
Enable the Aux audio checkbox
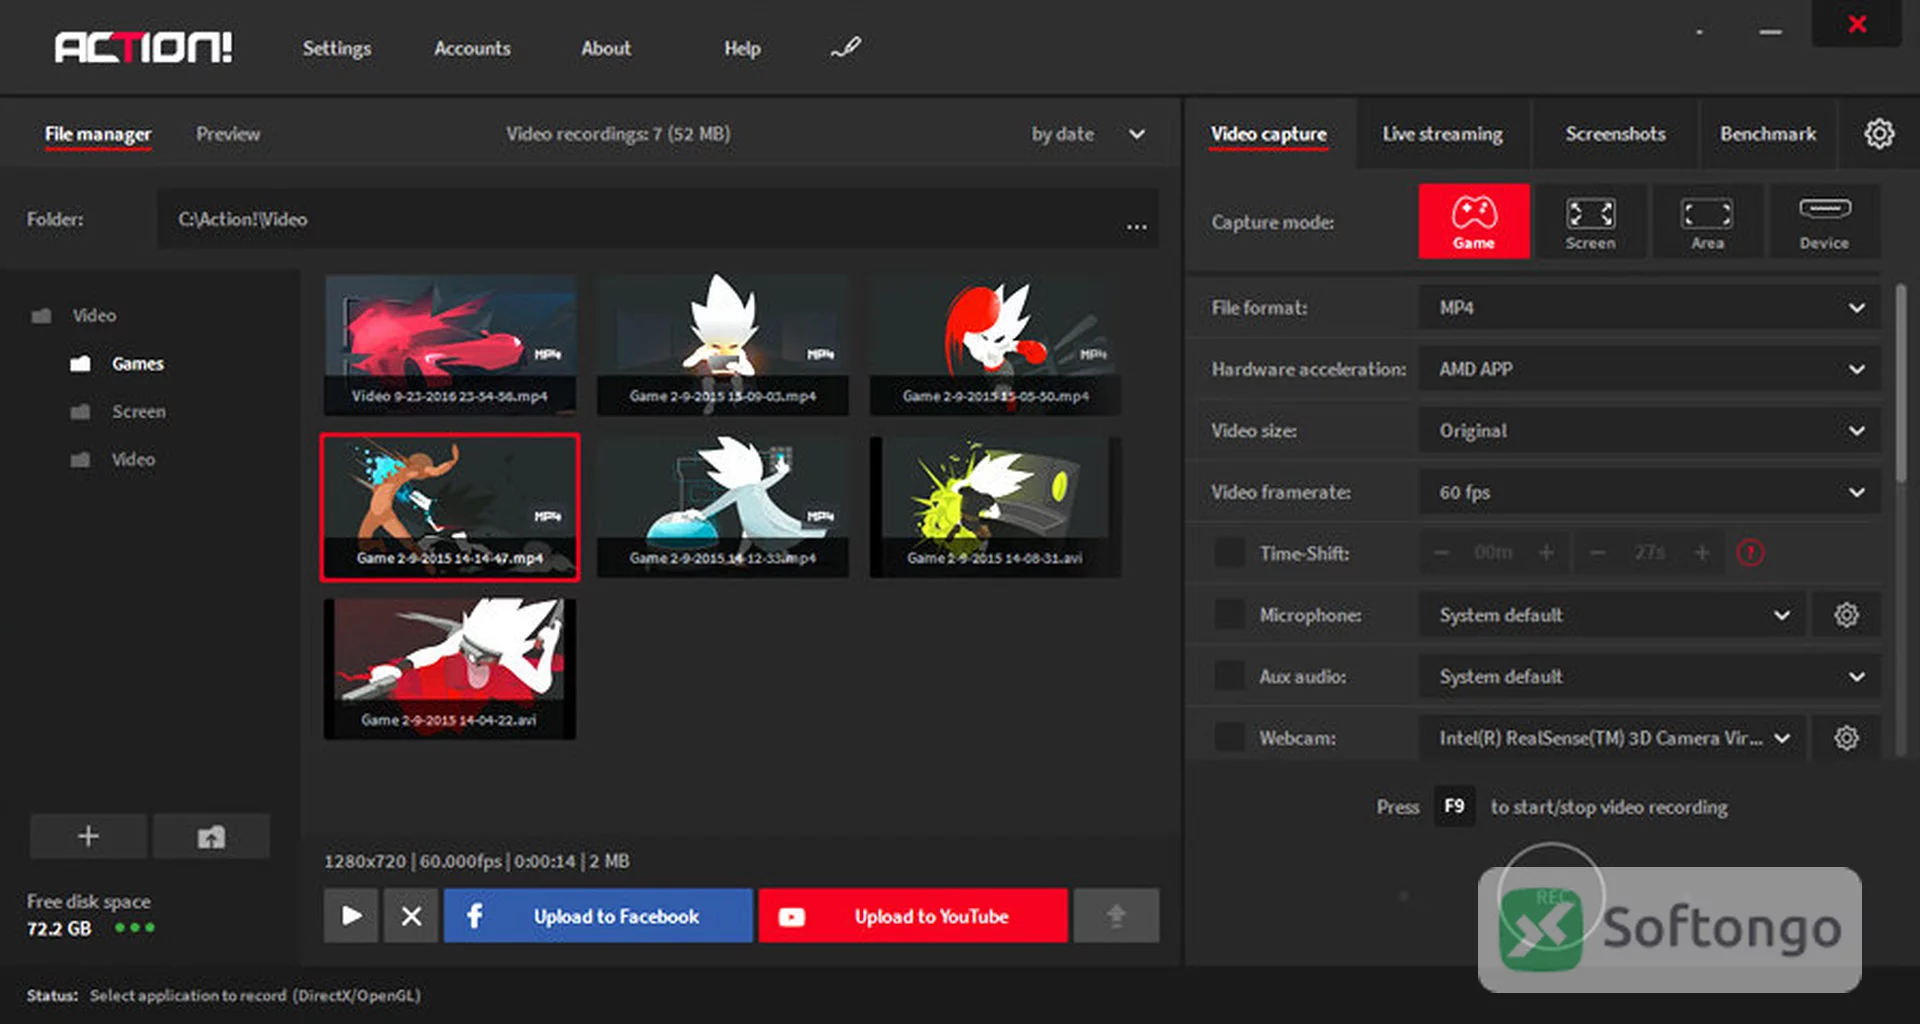point(1229,677)
